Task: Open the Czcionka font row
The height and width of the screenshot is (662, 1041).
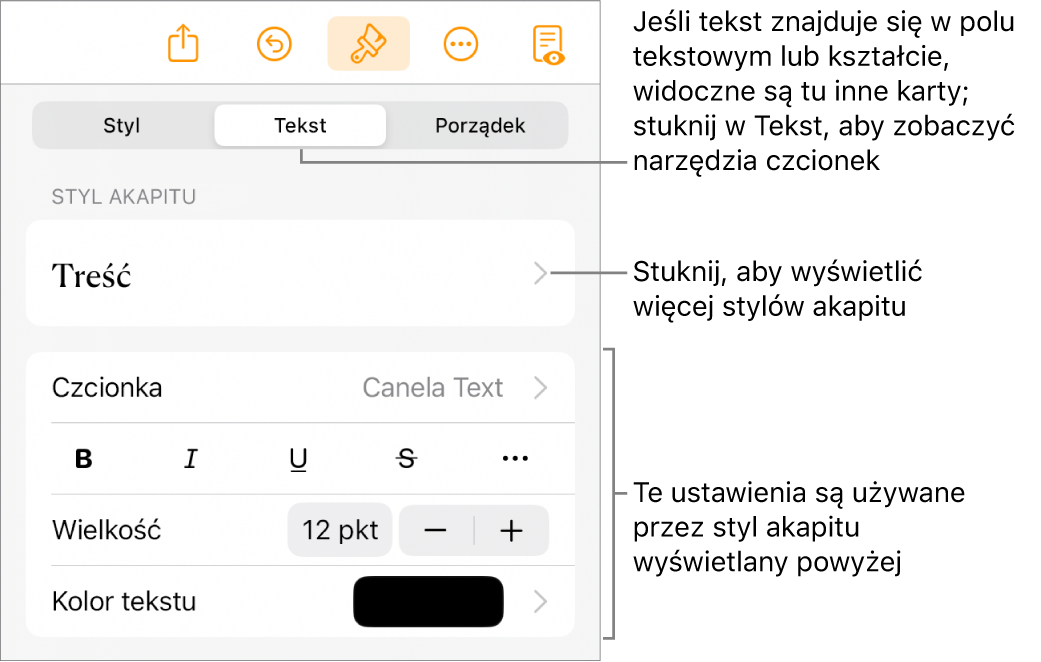Action: click(x=300, y=388)
